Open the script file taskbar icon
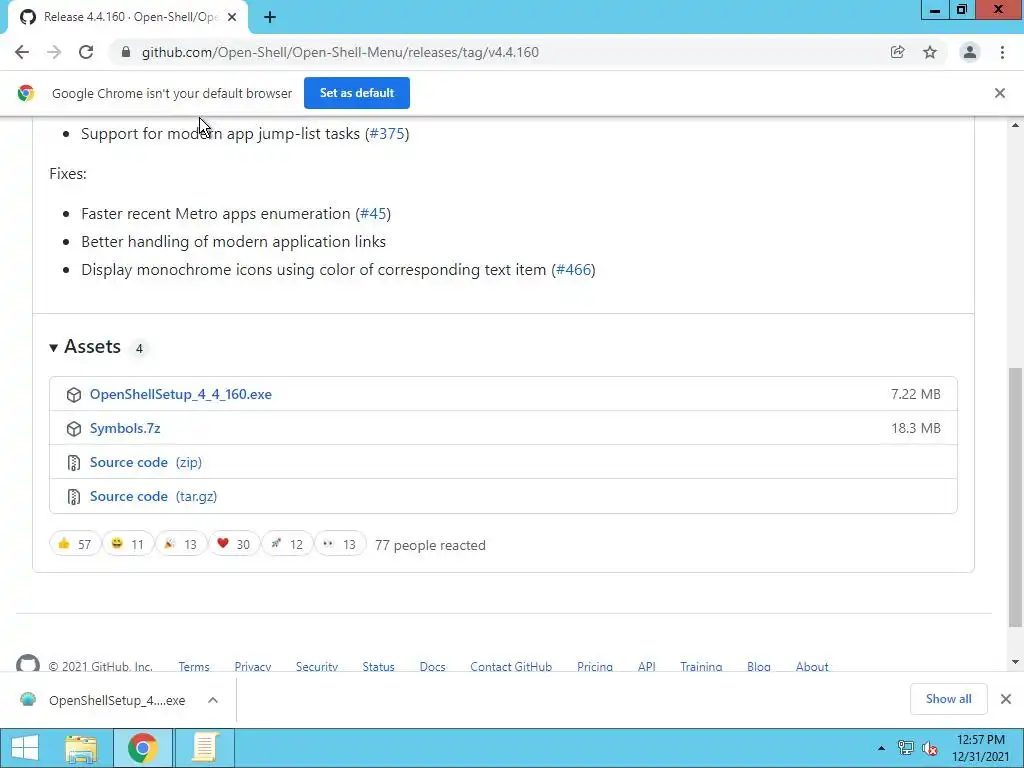Viewport: 1024px width, 768px height. [204, 748]
